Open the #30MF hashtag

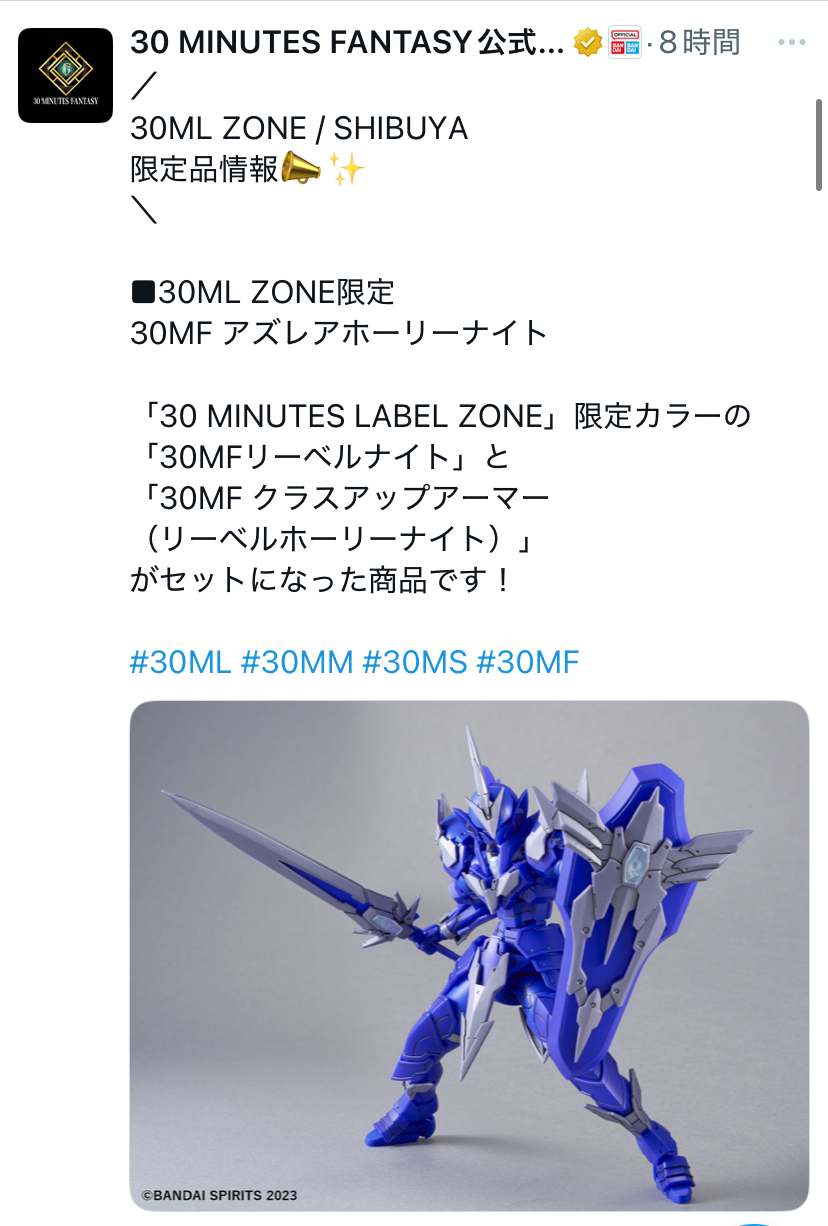coord(527,662)
